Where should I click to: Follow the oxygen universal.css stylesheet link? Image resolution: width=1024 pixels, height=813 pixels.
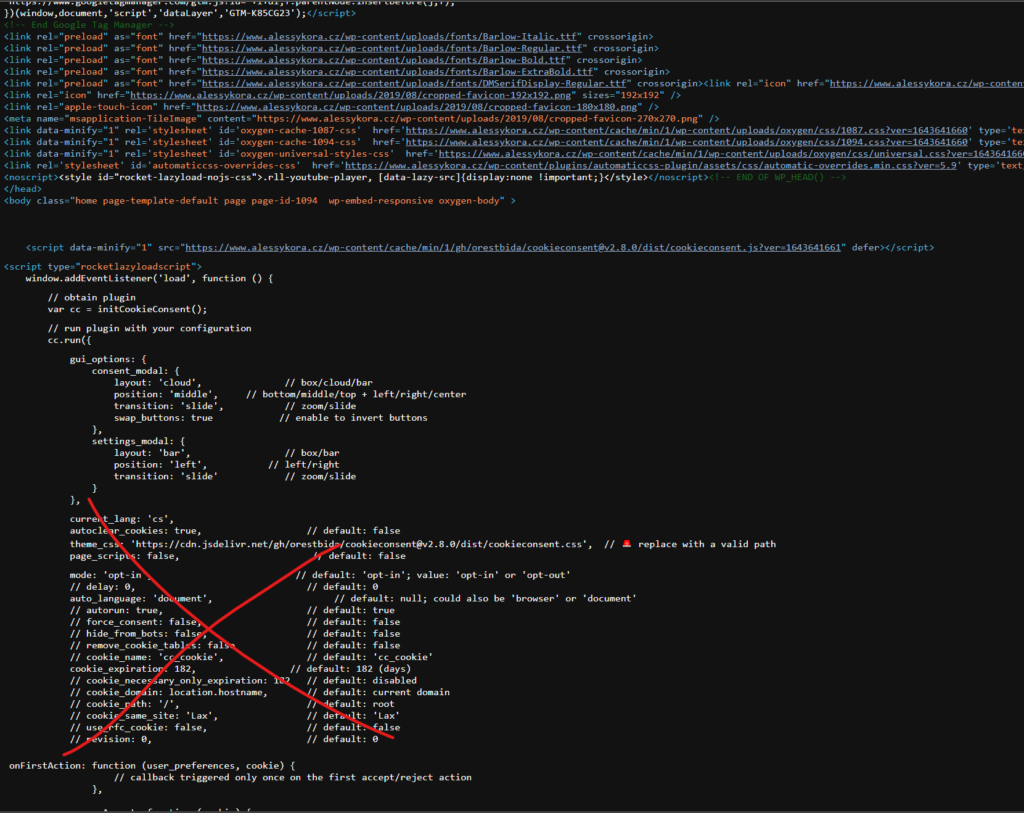click(731, 154)
